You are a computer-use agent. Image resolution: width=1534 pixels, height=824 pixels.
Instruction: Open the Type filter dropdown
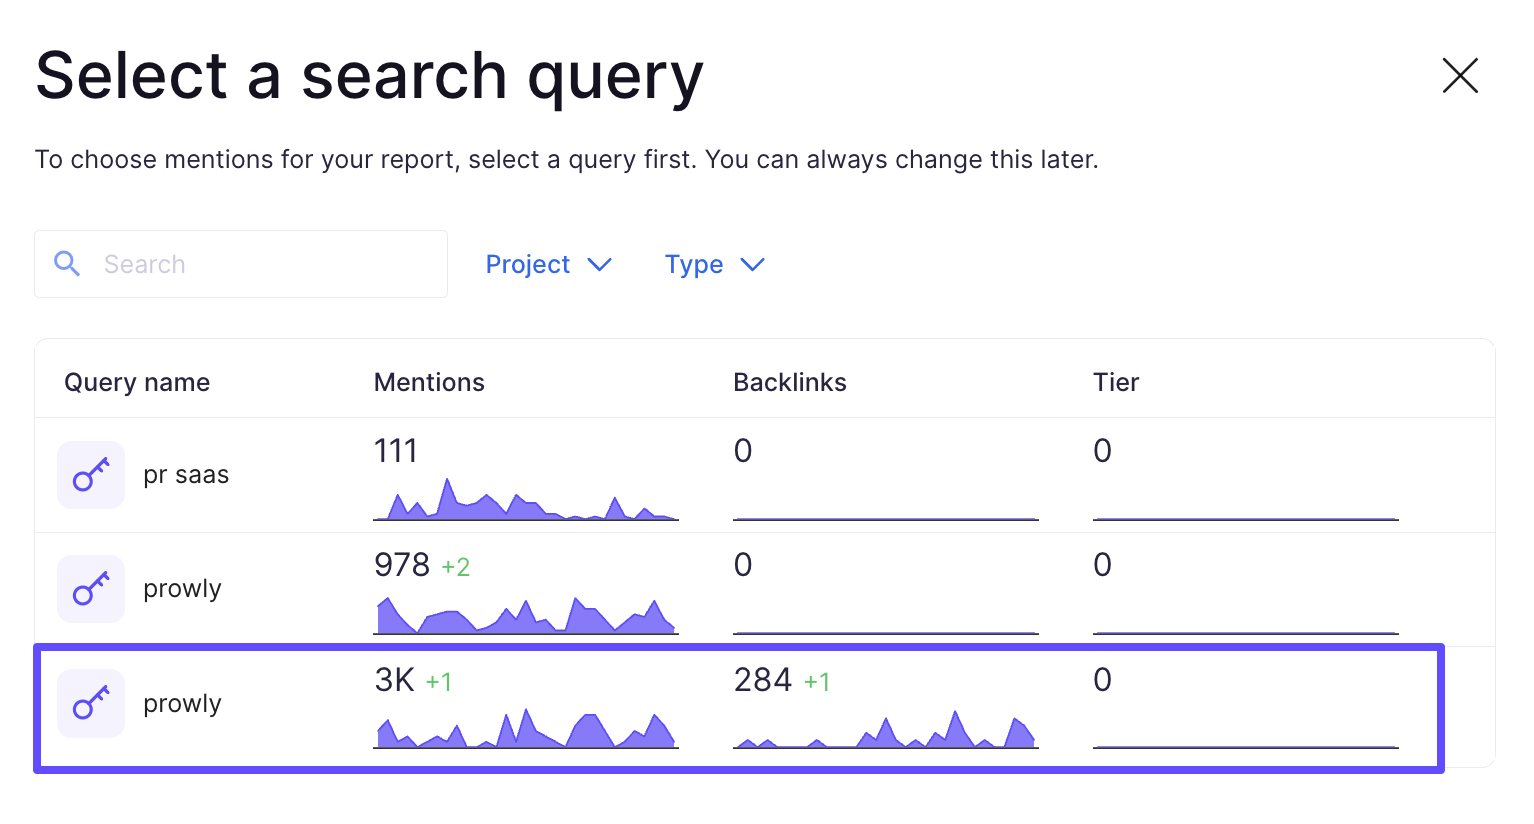[714, 264]
